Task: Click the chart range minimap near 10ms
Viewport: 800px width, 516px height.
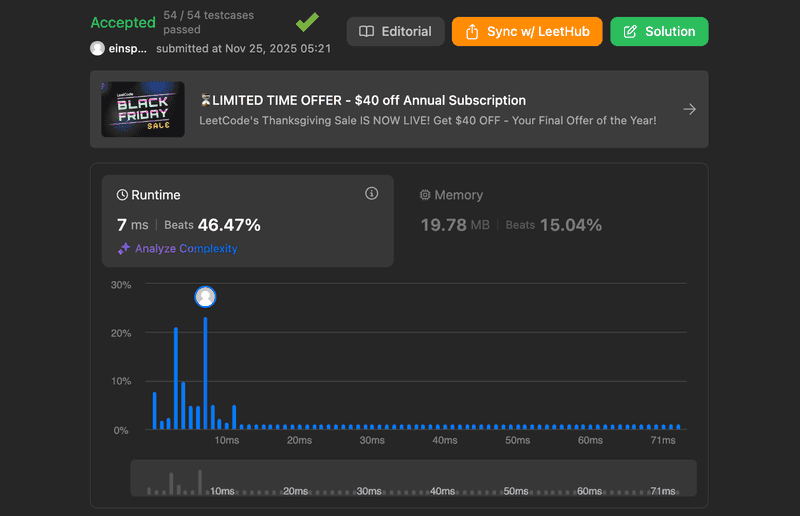Action: (x=222, y=480)
